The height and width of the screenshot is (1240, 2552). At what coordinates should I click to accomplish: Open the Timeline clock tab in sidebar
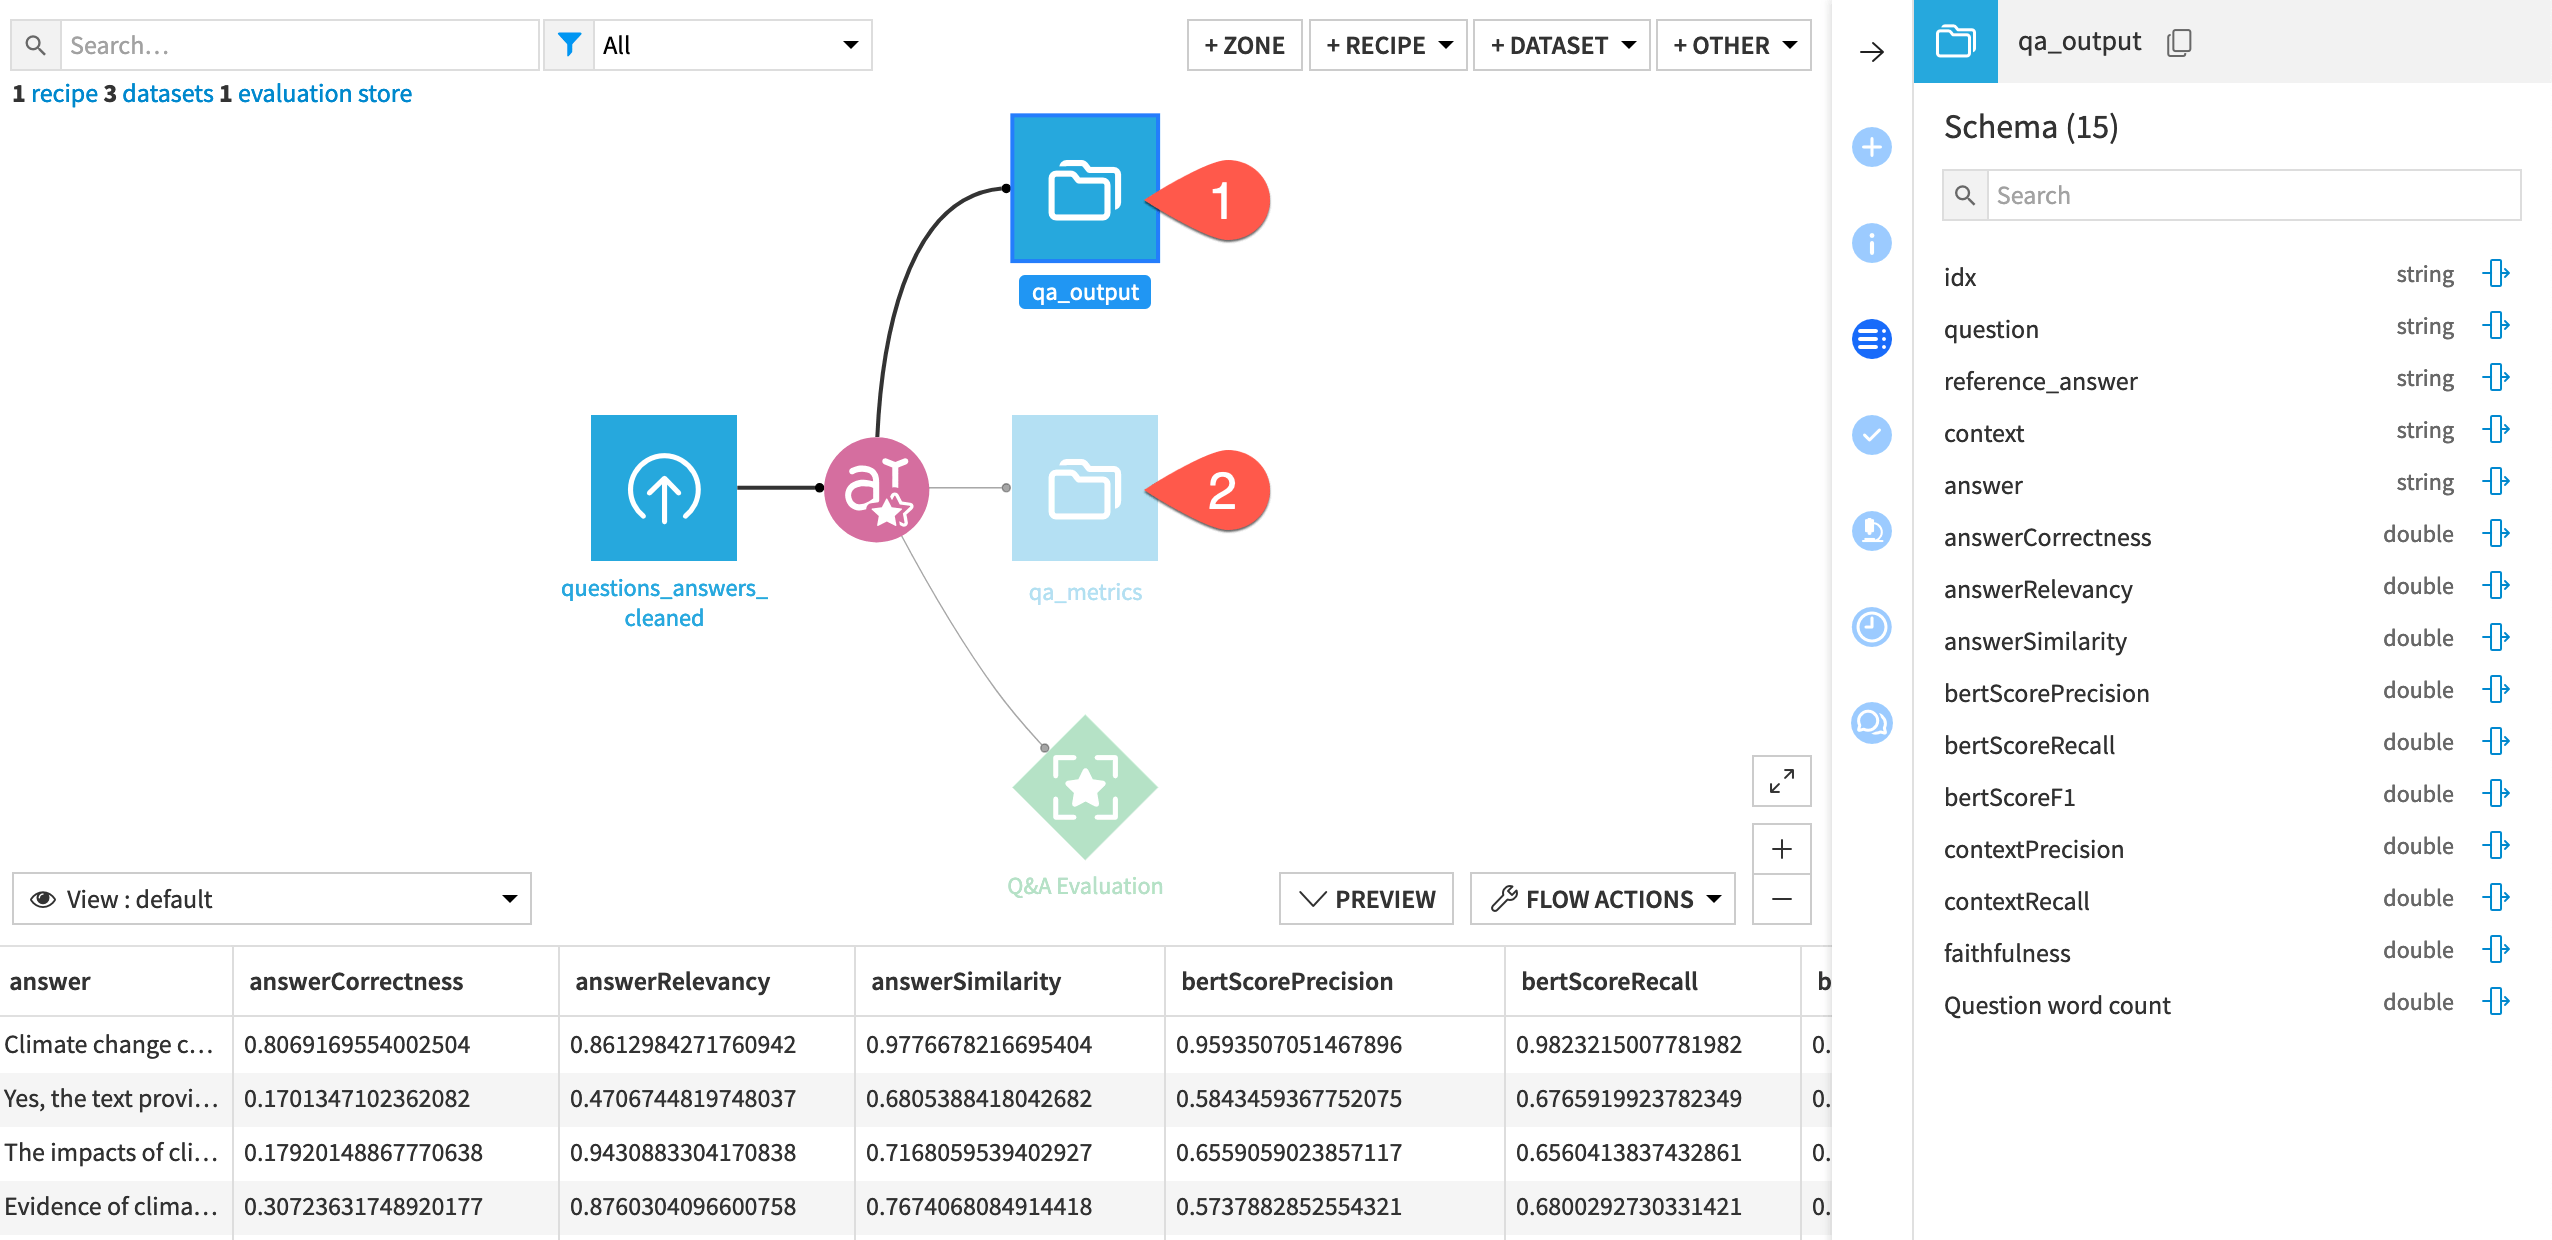(1872, 627)
